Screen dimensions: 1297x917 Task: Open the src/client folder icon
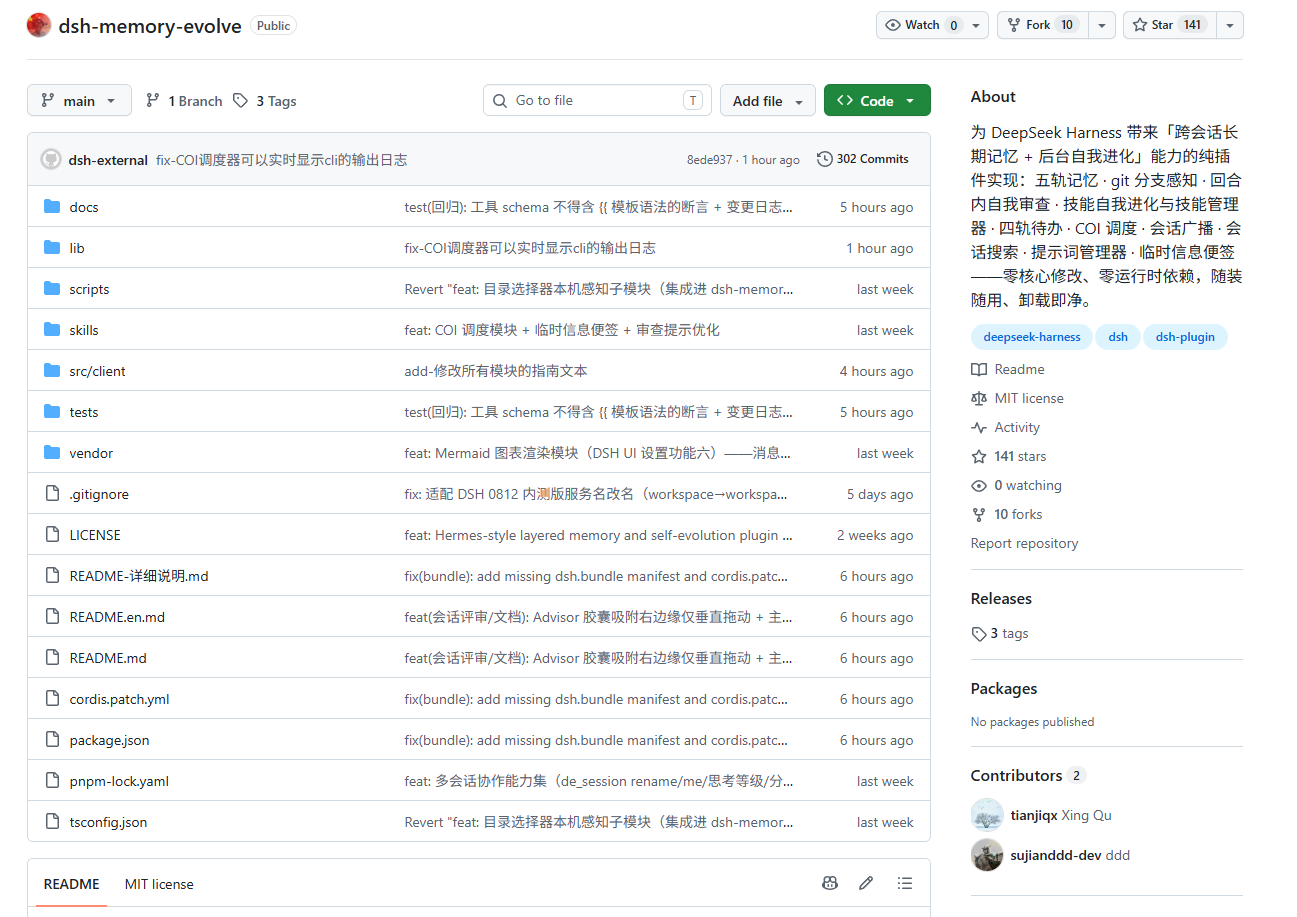tap(52, 371)
